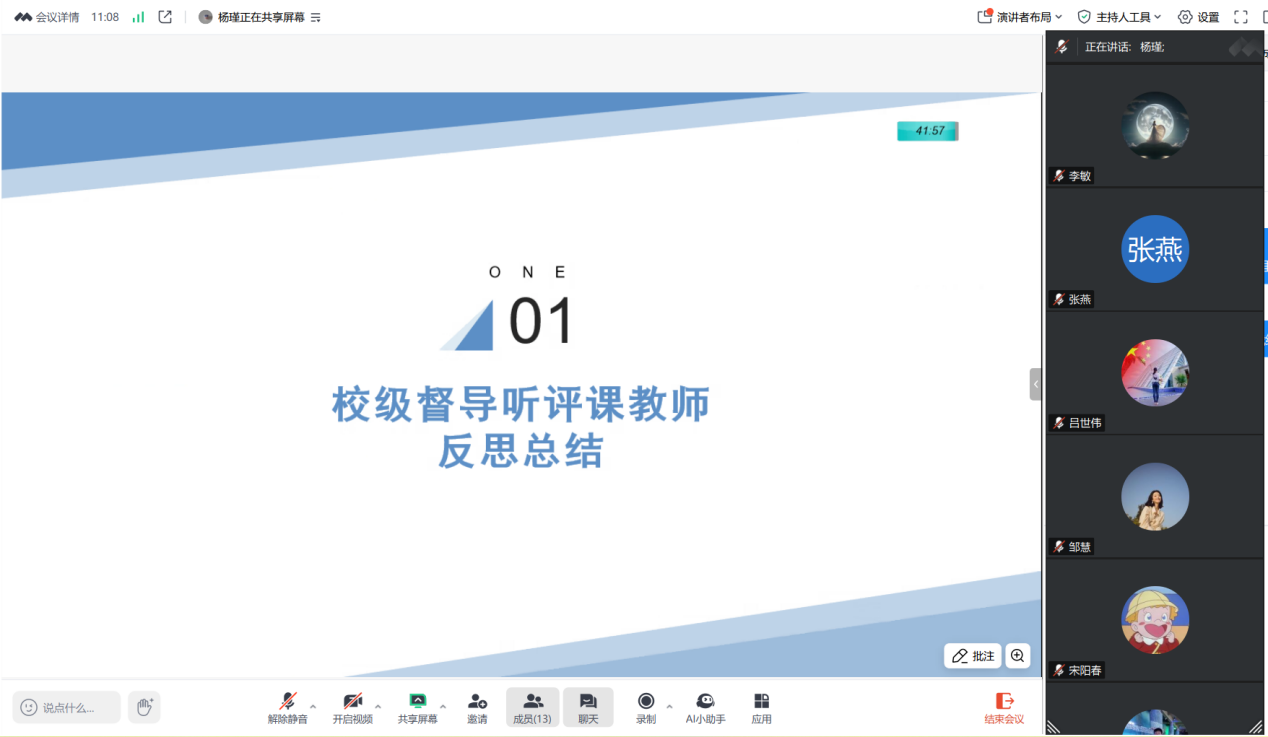
Task: Click the muted mic icon beside 李敏
Action: [1059, 176]
